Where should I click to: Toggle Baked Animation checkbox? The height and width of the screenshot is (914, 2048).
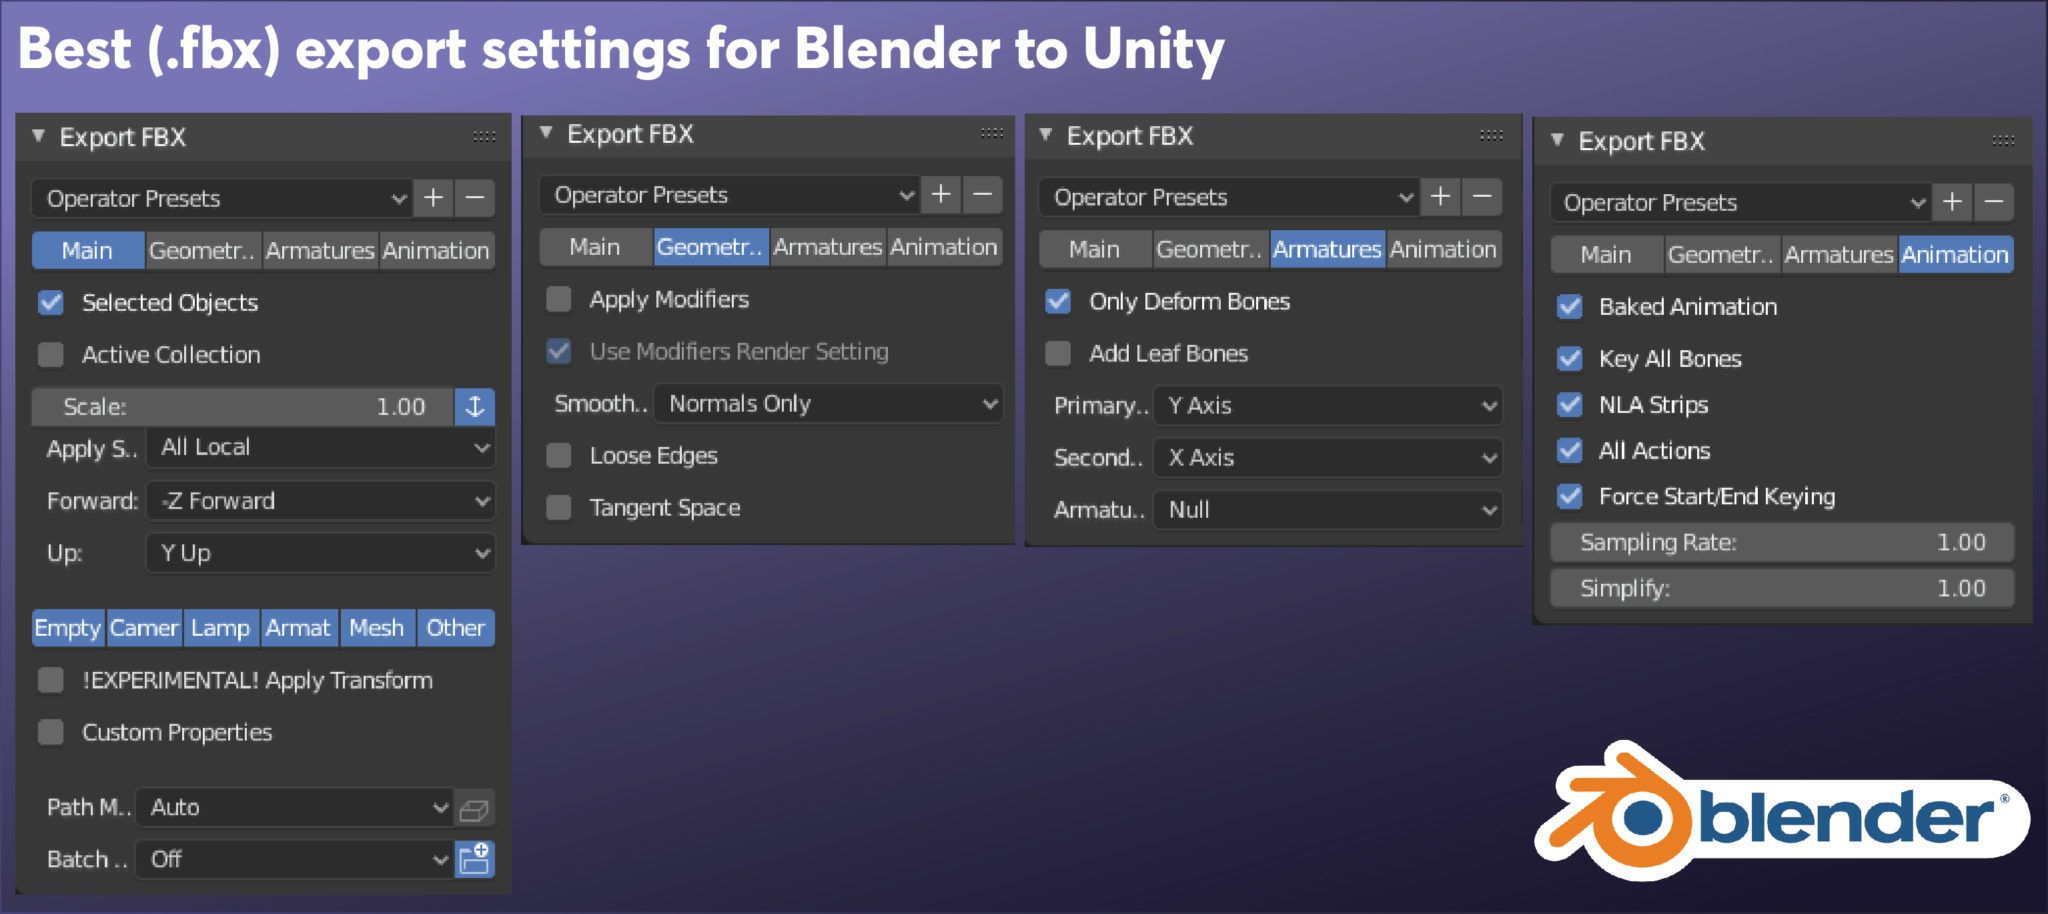point(1570,306)
